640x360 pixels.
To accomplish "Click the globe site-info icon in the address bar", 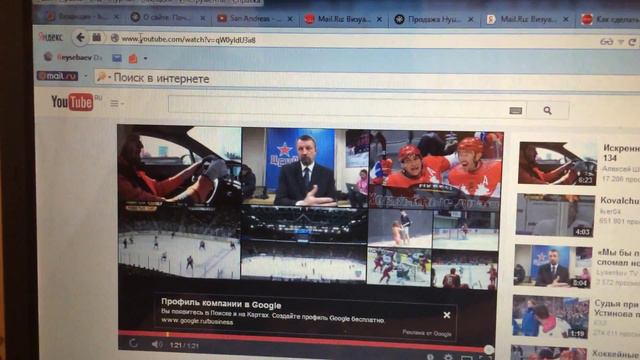I will coord(115,38).
